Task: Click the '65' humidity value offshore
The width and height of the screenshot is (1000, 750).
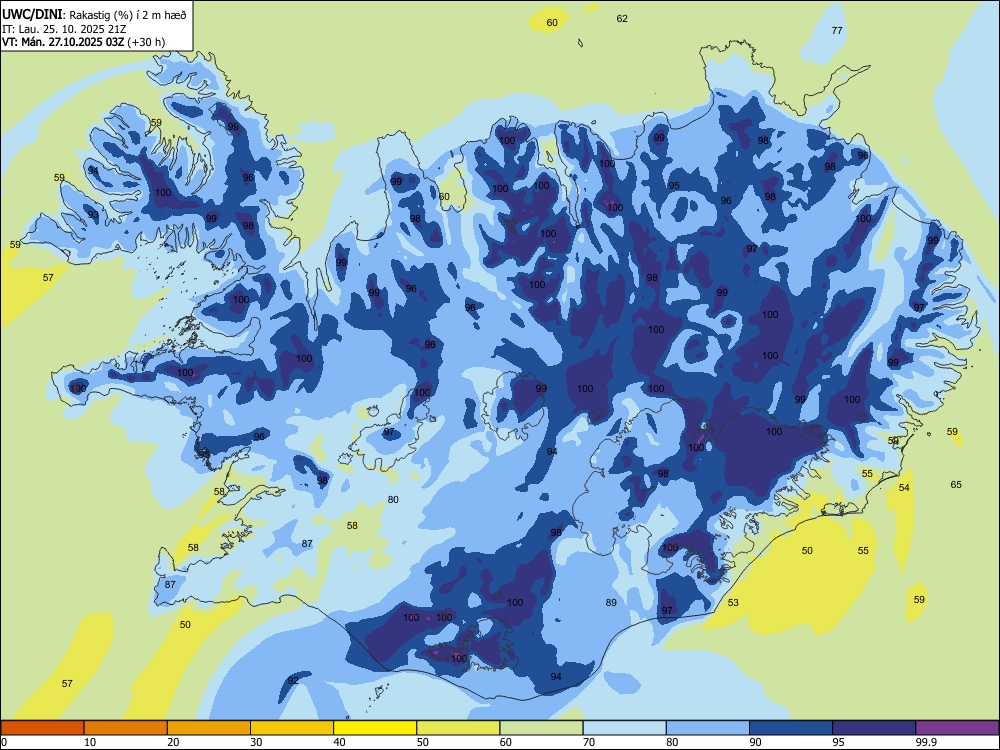Action: (956, 484)
